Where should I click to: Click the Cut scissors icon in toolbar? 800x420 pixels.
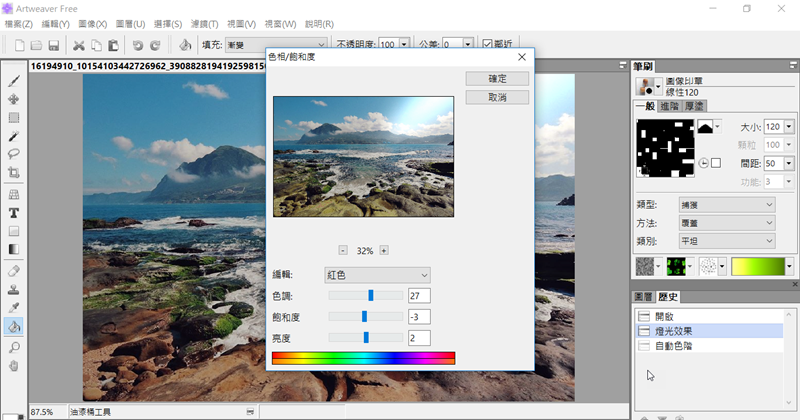click(x=79, y=45)
